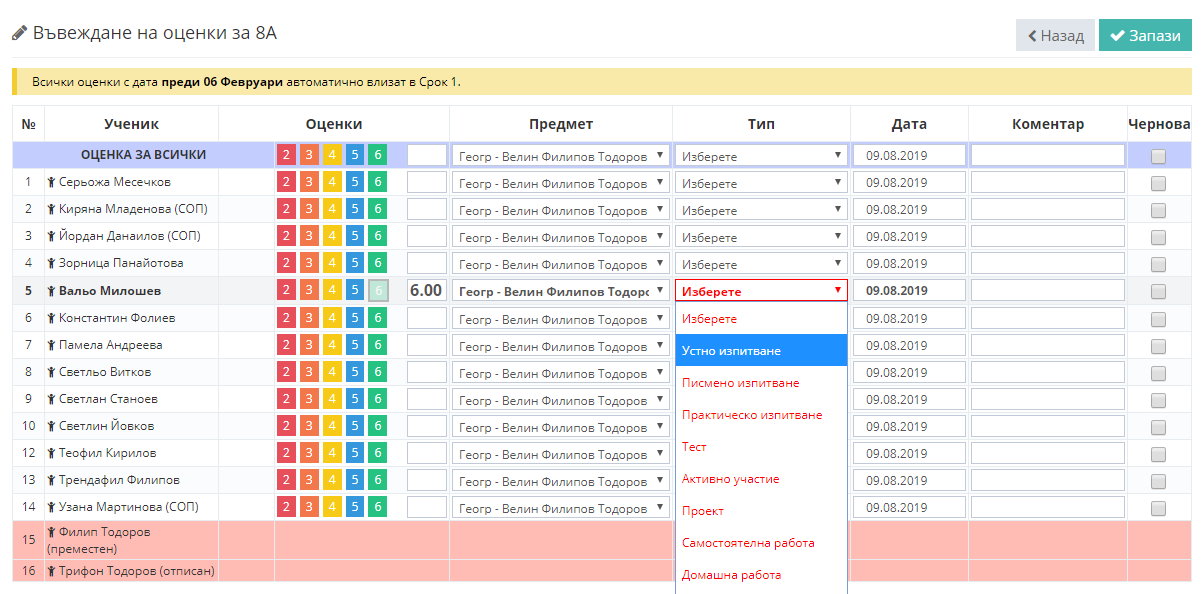The width and height of the screenshot is (1202, 594).
Task: Check Чернова box in ОЦЕНКА ЗА ВСИЧКИ row
Action: point(1158,156)
